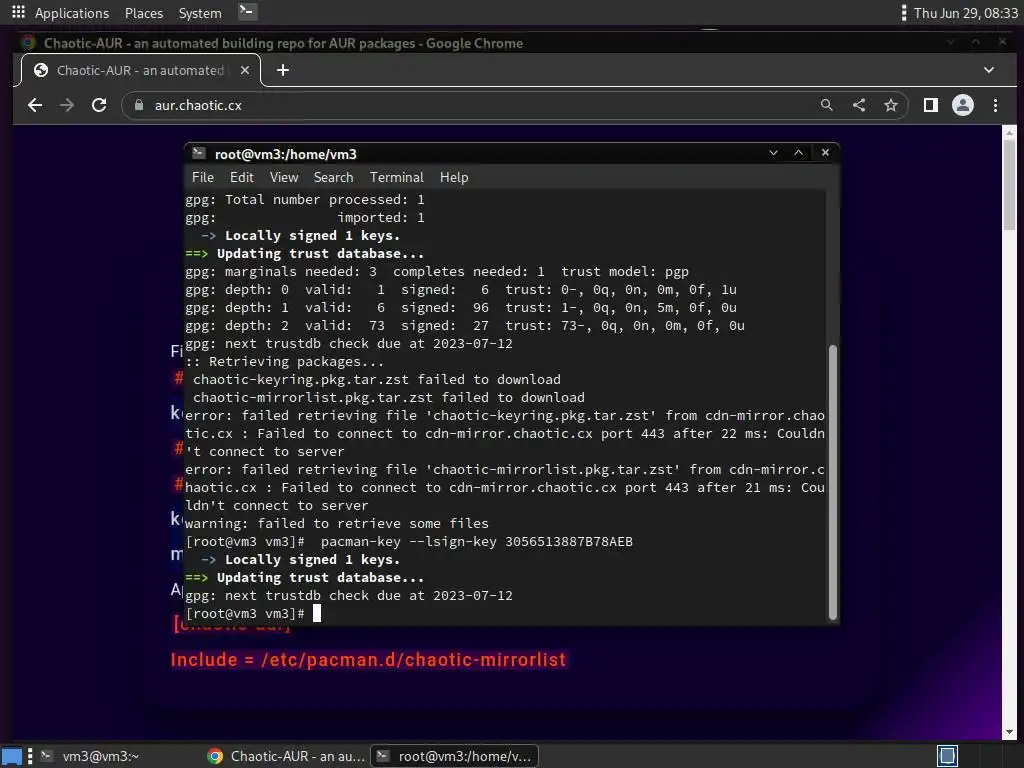Toggle Chrome side panel

pyautogui.click(x=931, y=105)
